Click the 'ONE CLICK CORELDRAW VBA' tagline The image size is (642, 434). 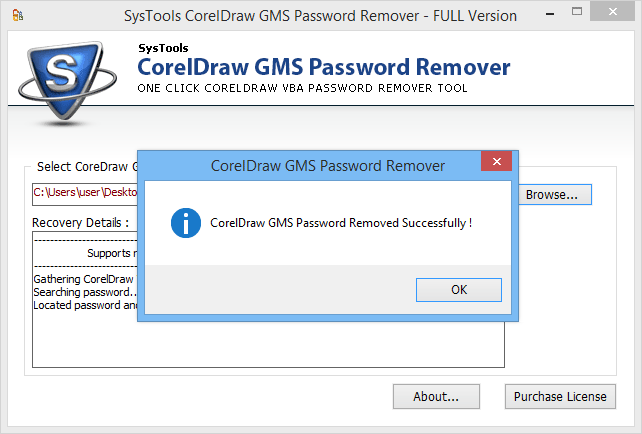302,89
